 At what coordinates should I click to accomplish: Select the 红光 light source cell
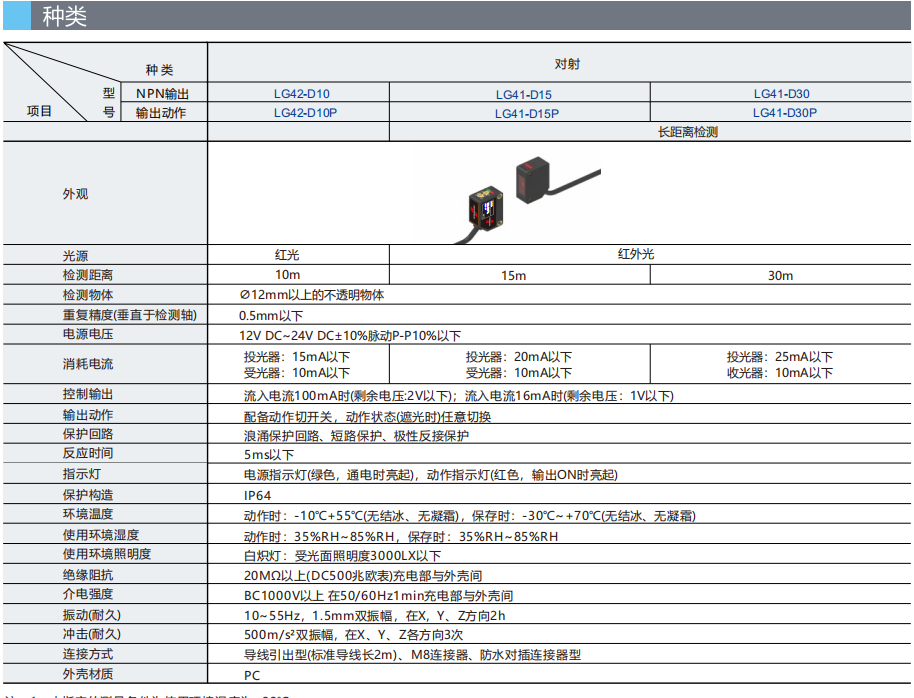pyautogui.click(x=287, y=255)
